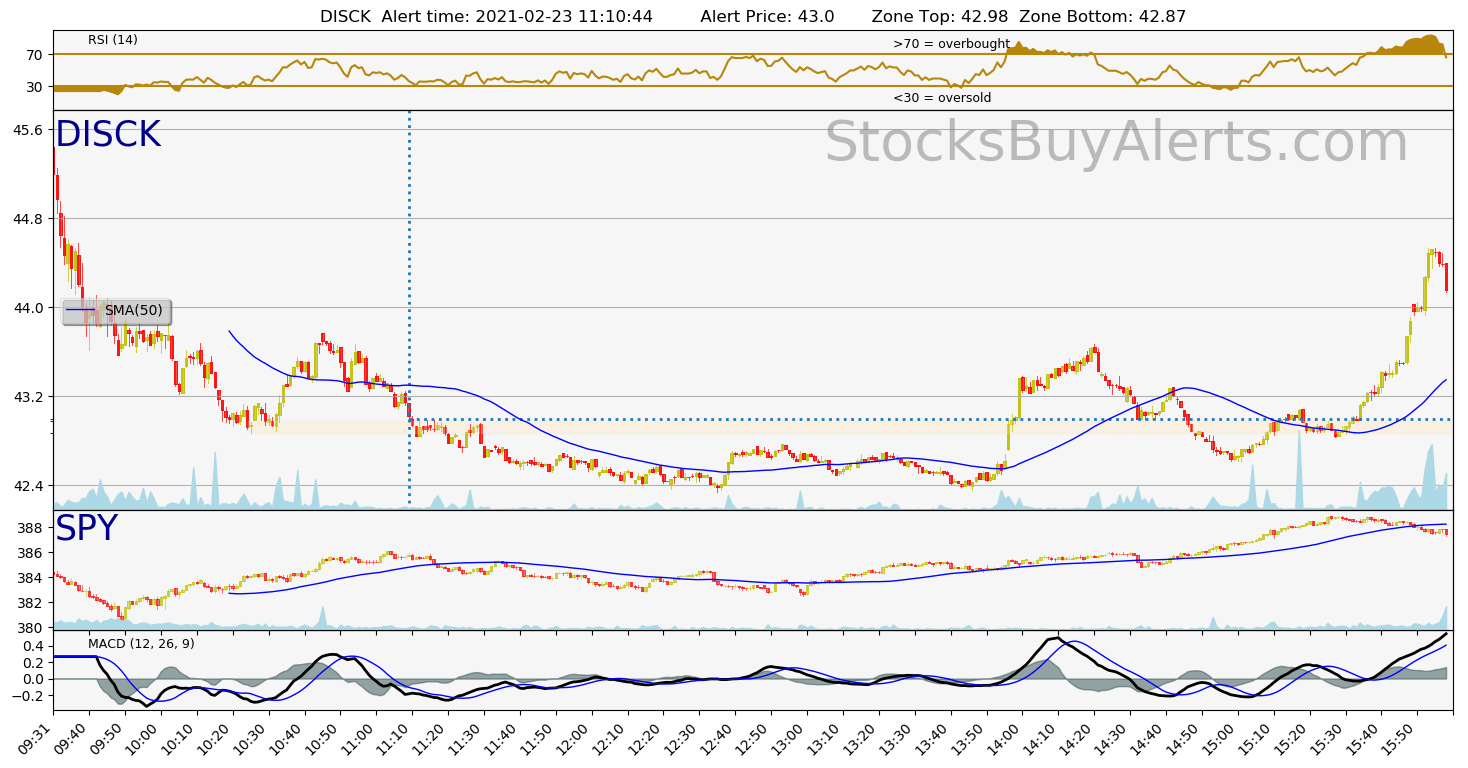This screenshot has width=1468, height=768.
Task: Click the RSI 70 level axis label
Action: point(34,55)
